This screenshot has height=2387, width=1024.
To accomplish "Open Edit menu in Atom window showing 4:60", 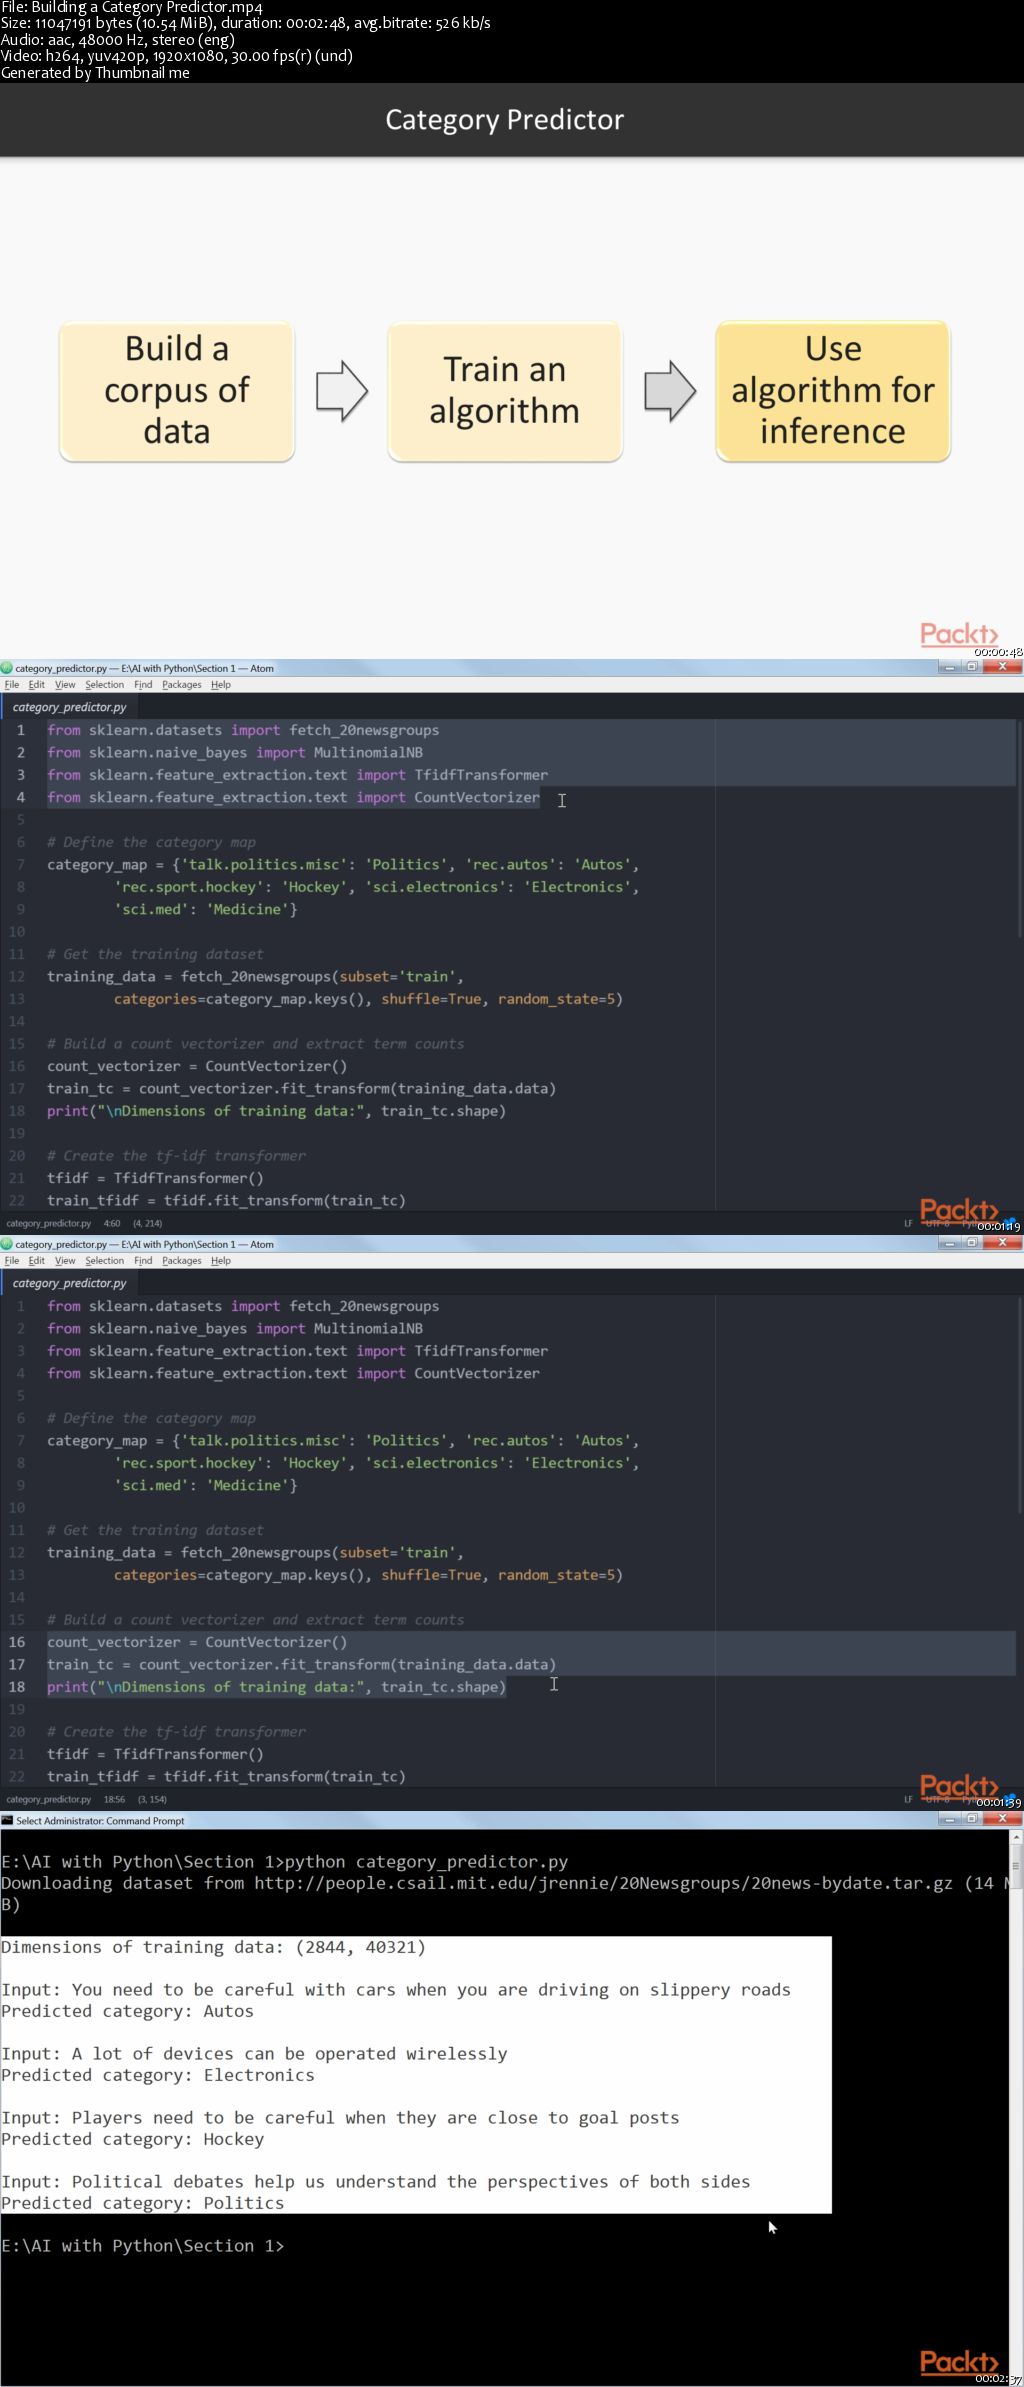I will pos(37,685).
